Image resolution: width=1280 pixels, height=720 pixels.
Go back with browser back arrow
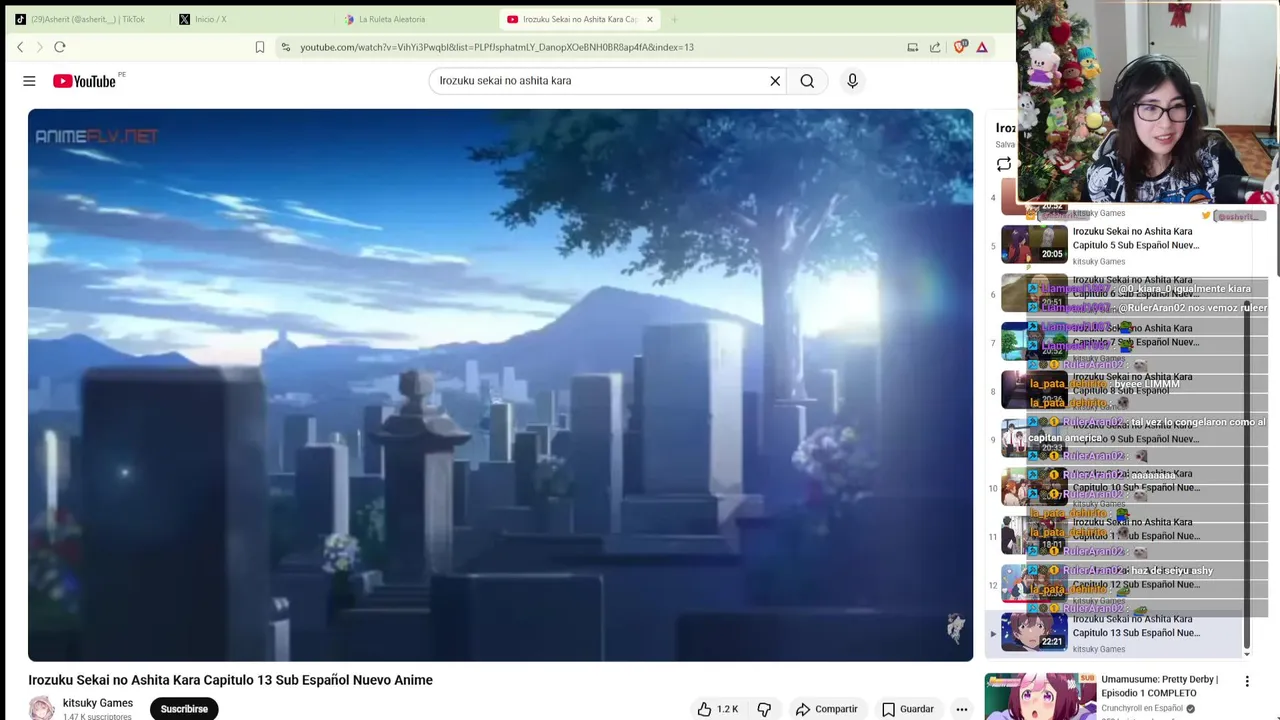pos(20,47)
